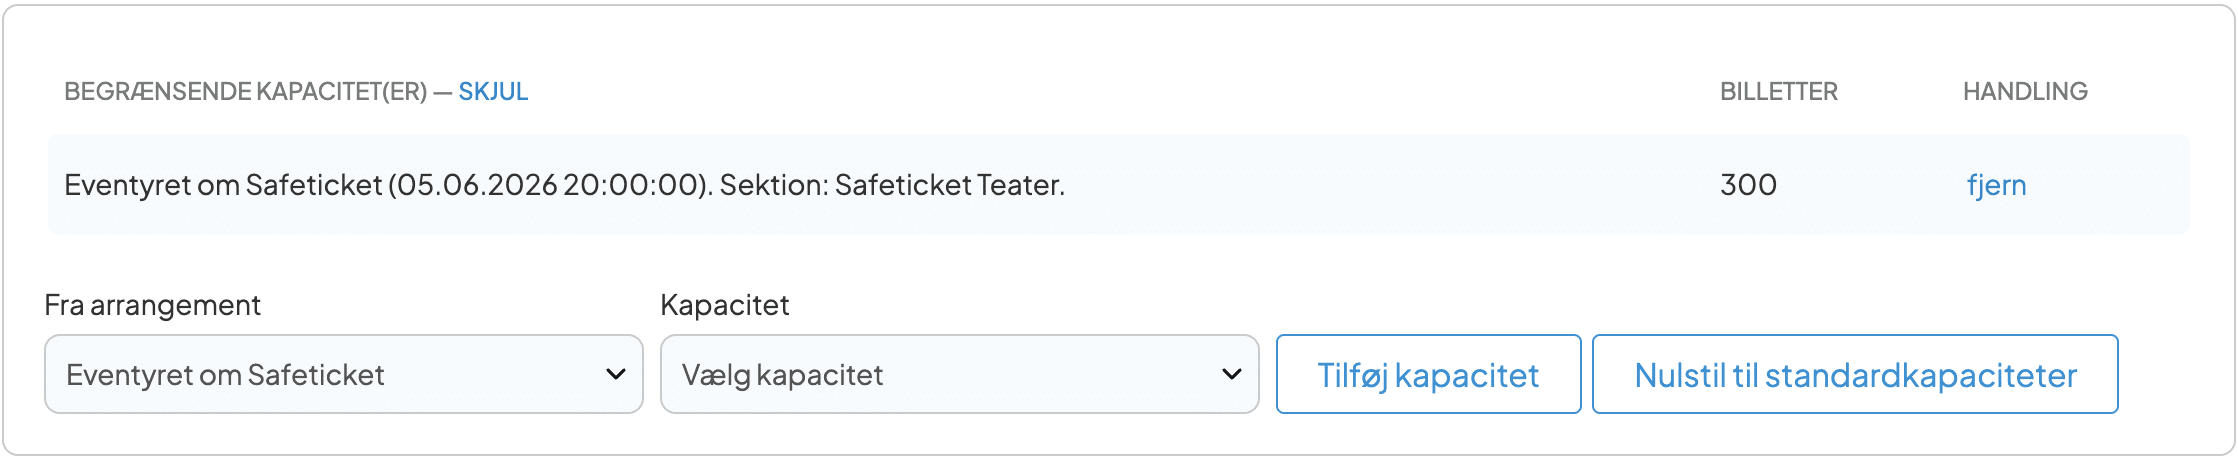Click the chevron arrow on the Kapacitet select
The image size is (2238, 458).
[1232, 374]
